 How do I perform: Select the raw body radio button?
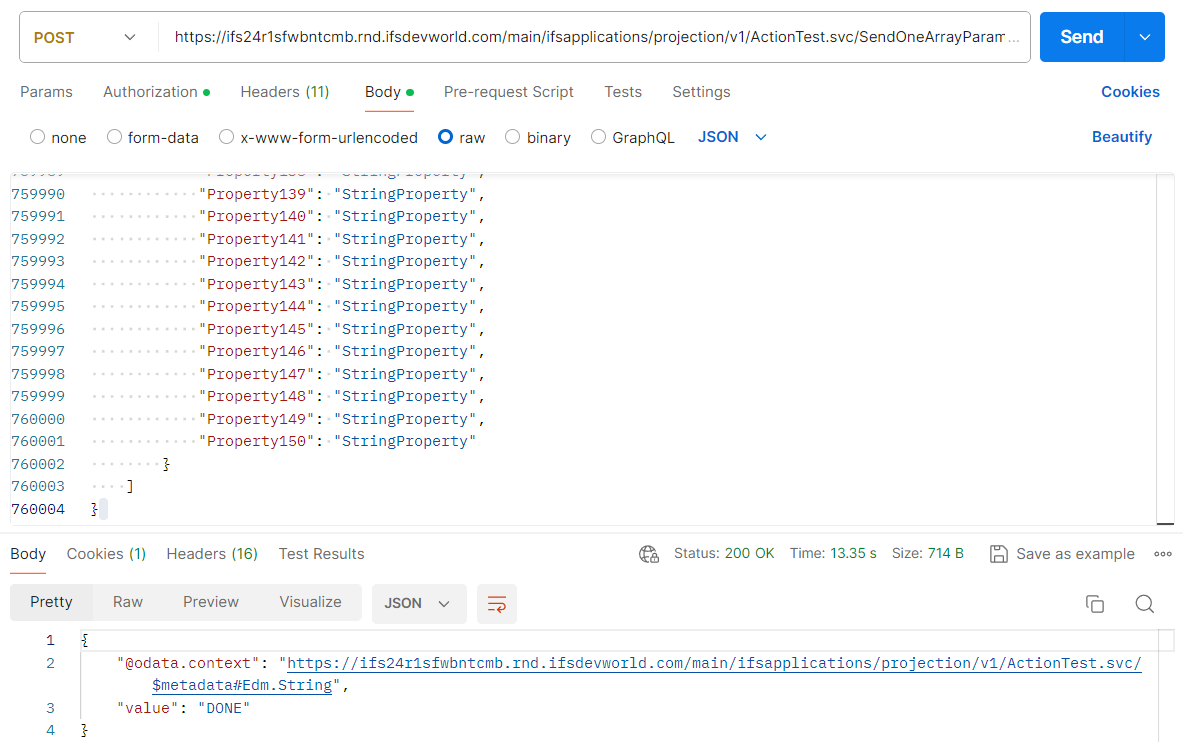coord(446,137)
